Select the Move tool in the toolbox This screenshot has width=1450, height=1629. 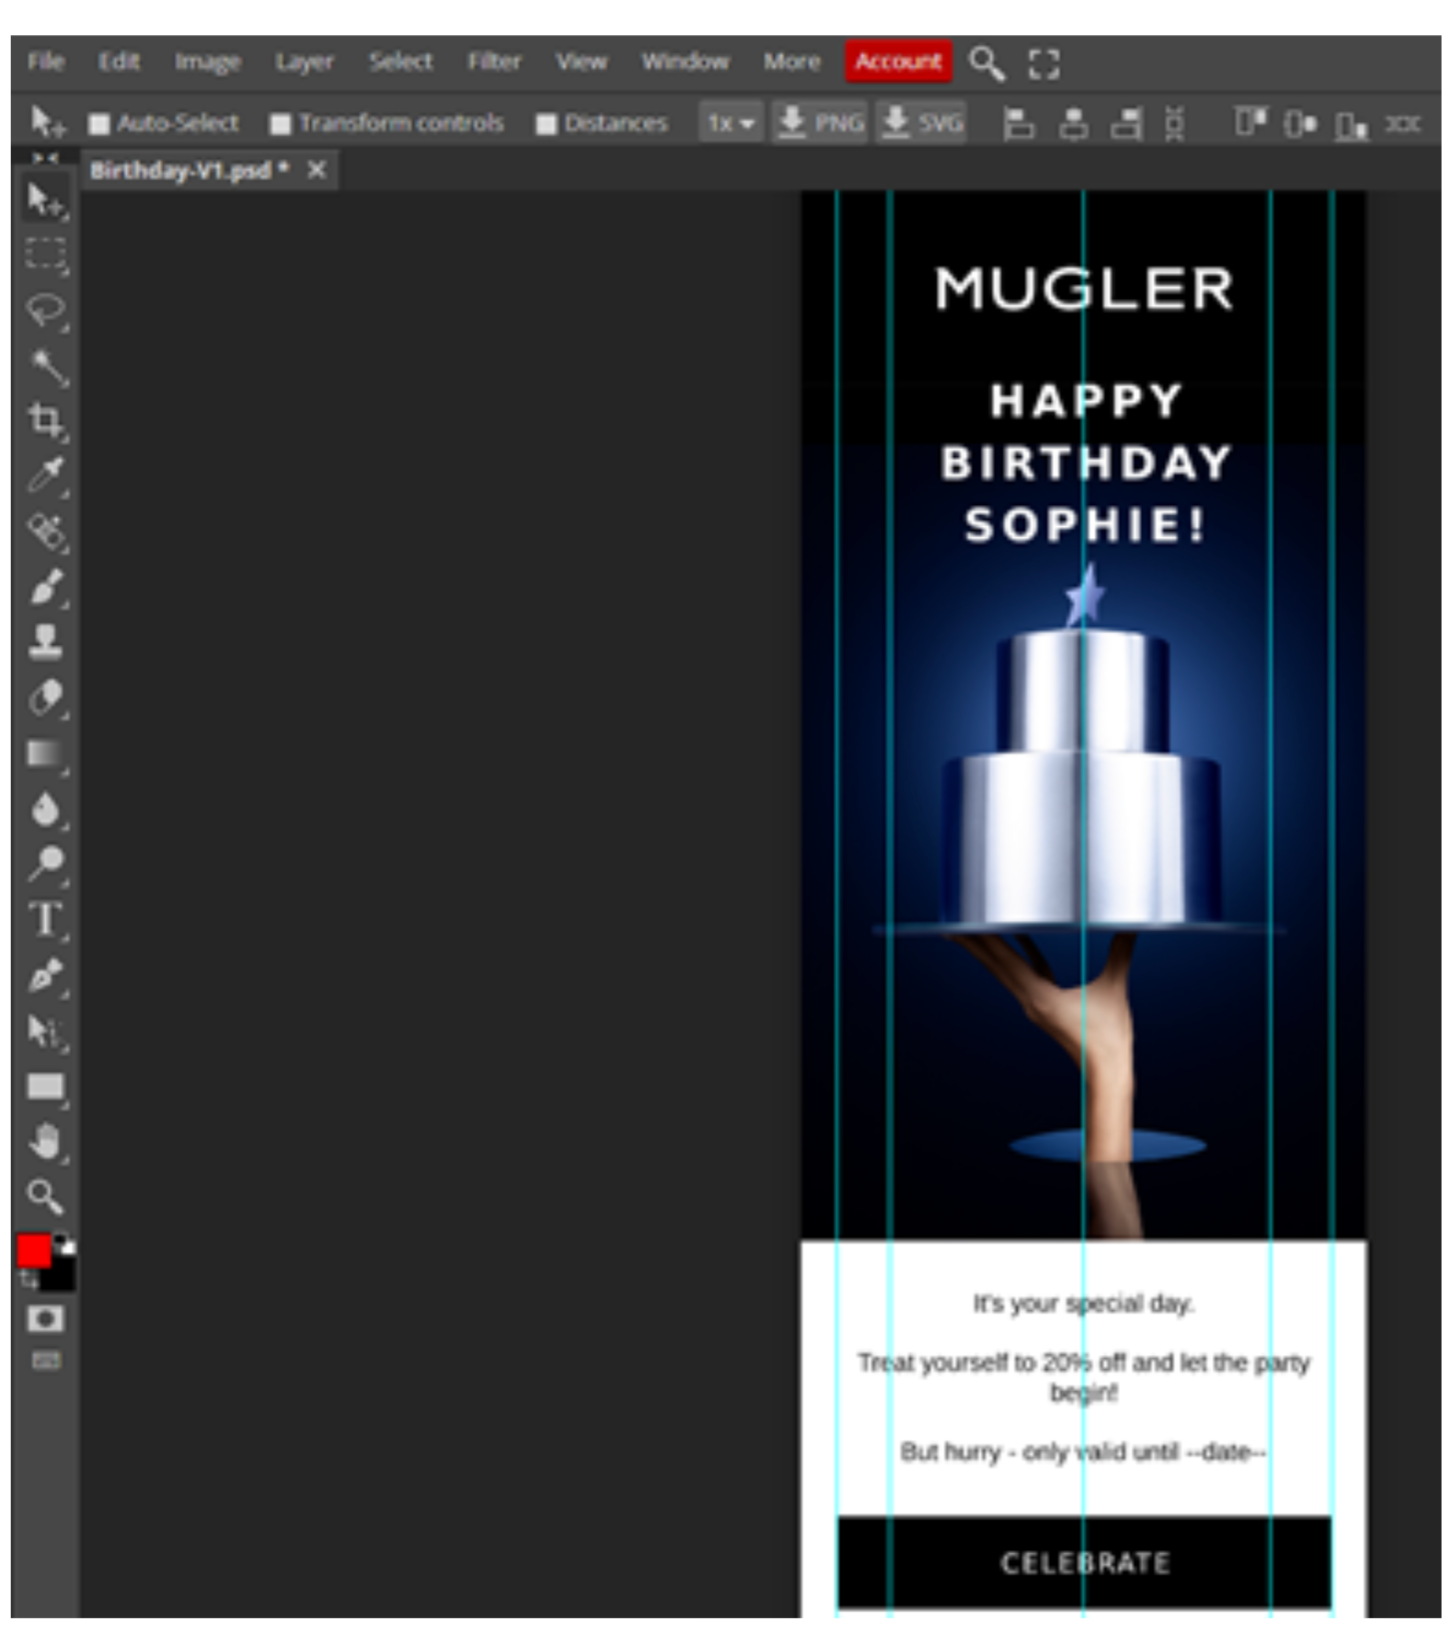tap(45, 200)
